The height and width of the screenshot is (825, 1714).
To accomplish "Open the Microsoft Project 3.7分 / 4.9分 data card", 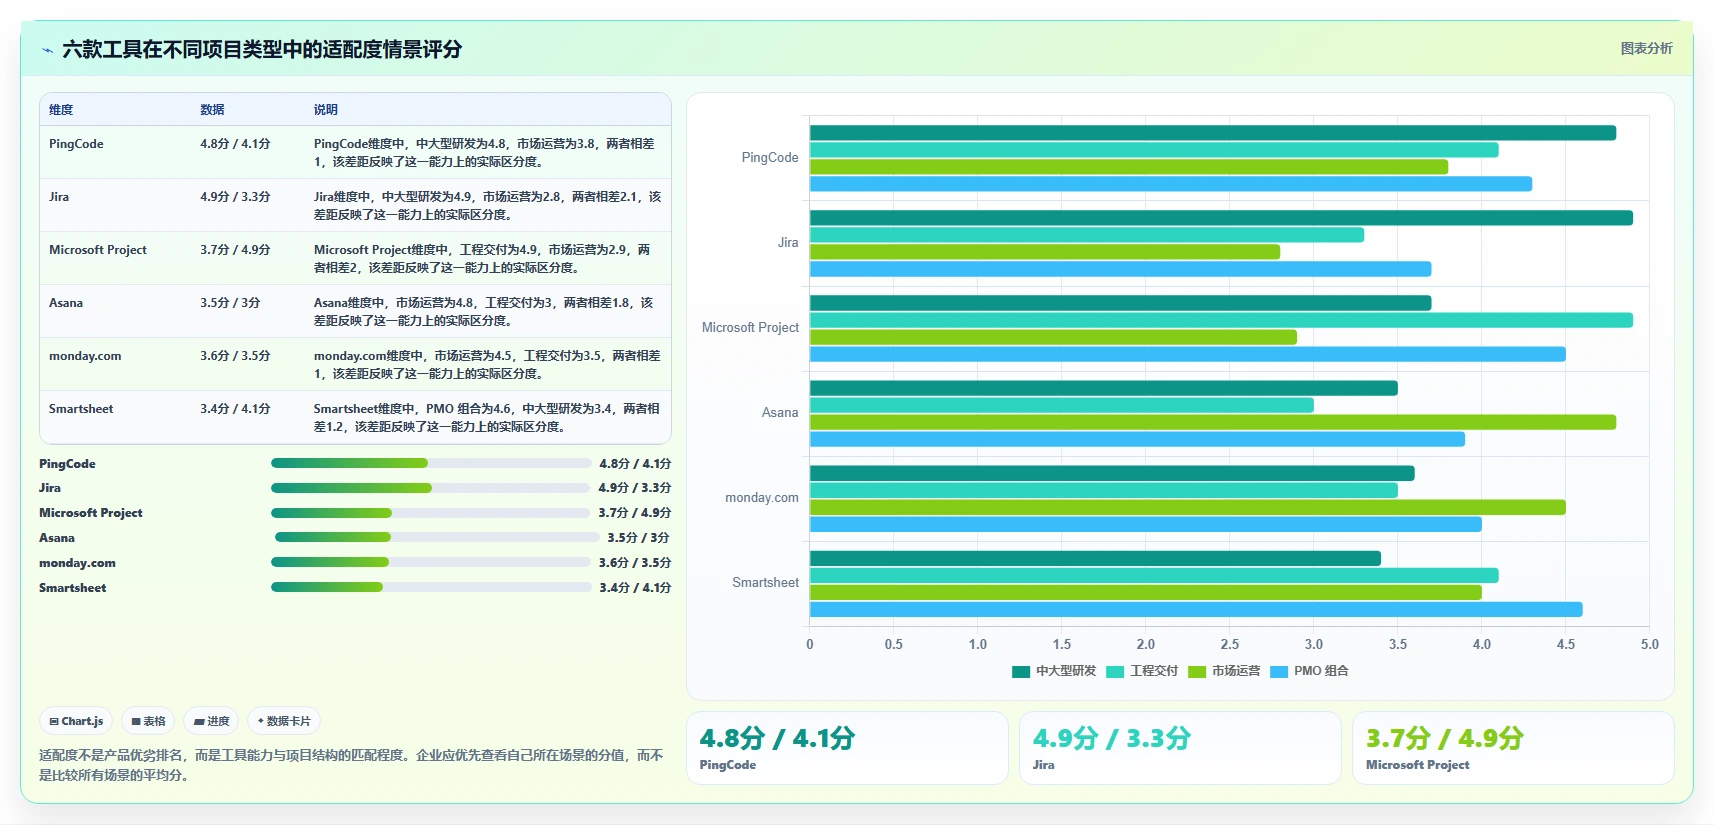I will pos(1513,748).
